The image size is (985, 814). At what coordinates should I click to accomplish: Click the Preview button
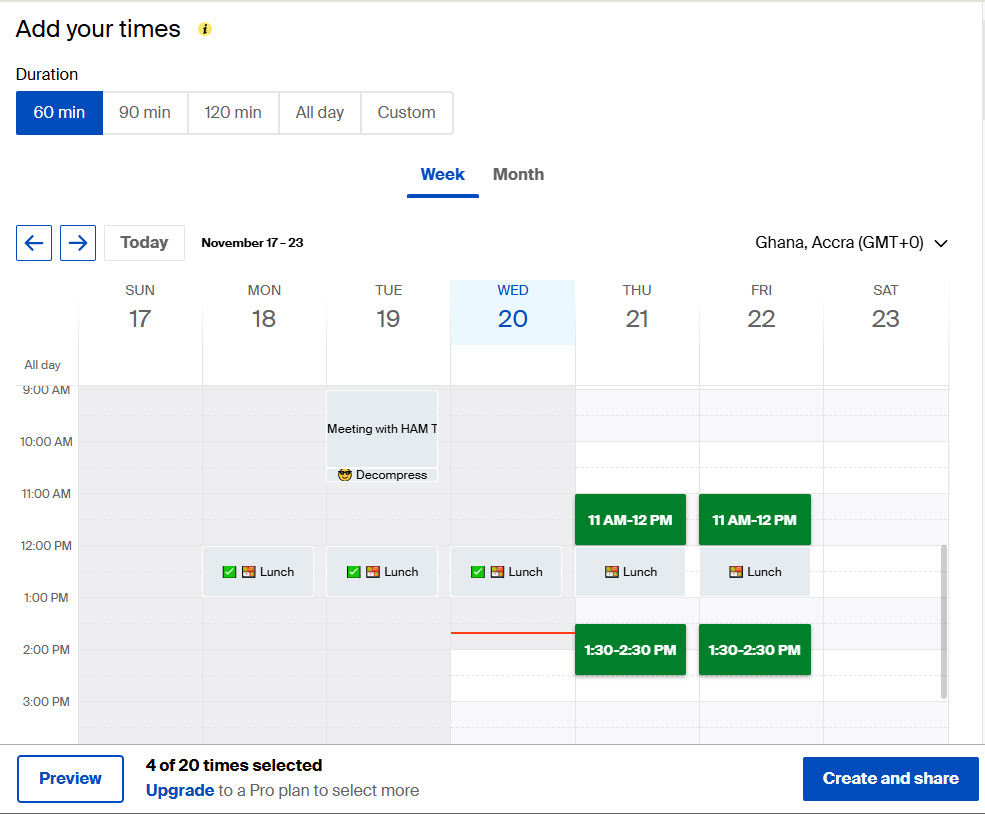[x=70, y=778]
